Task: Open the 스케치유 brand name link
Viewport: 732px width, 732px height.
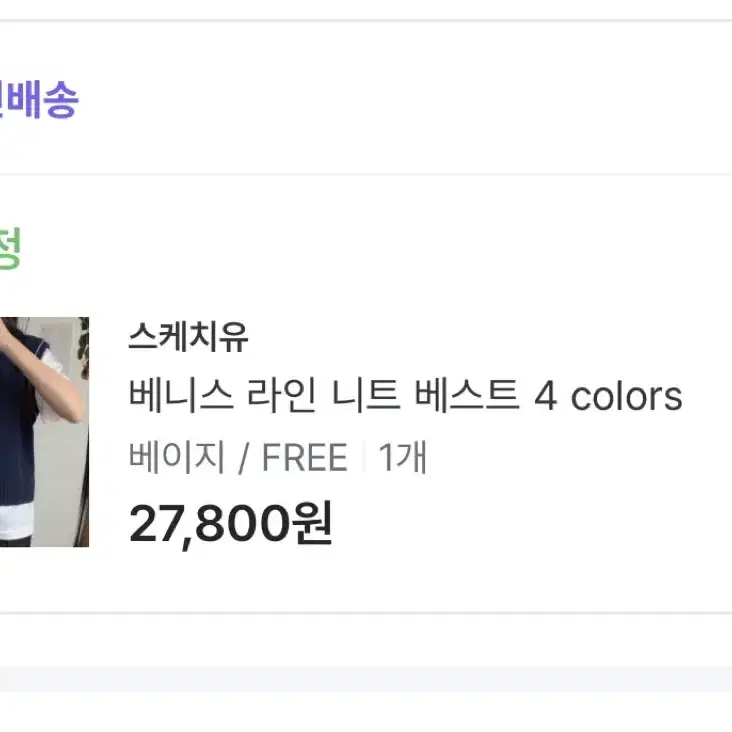Action: pyautogui.click(x=188, y=337)
